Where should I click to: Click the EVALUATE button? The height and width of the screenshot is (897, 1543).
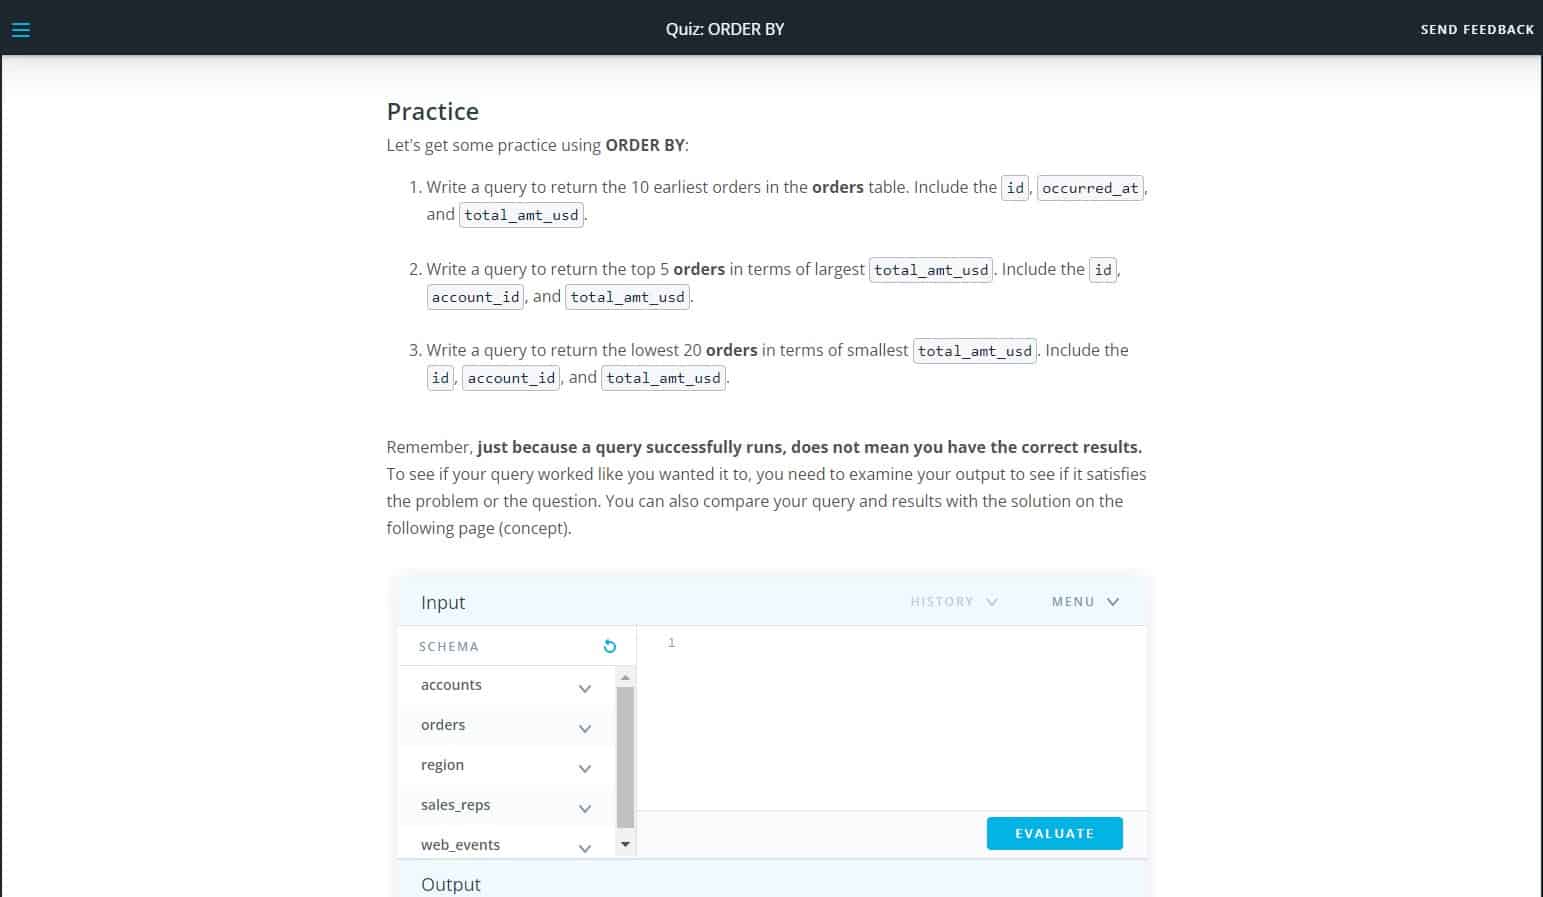(1054, 833)
